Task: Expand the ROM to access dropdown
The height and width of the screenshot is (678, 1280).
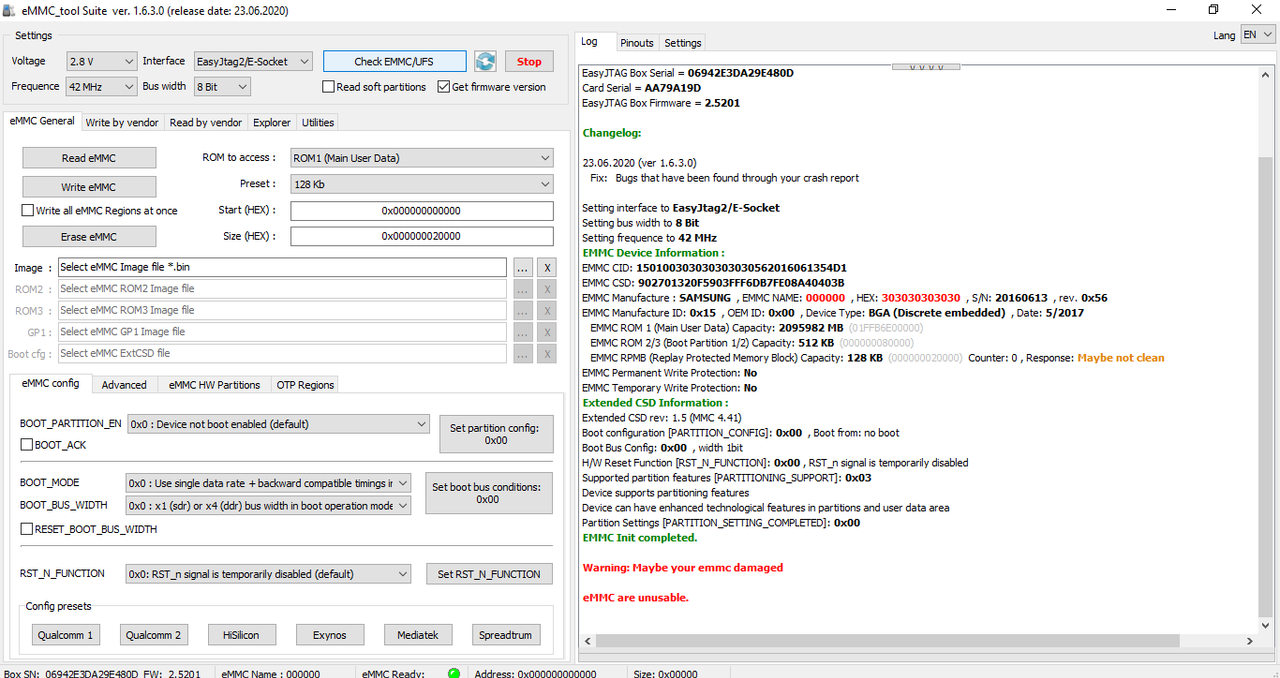Action: click(x=421, y=158)
